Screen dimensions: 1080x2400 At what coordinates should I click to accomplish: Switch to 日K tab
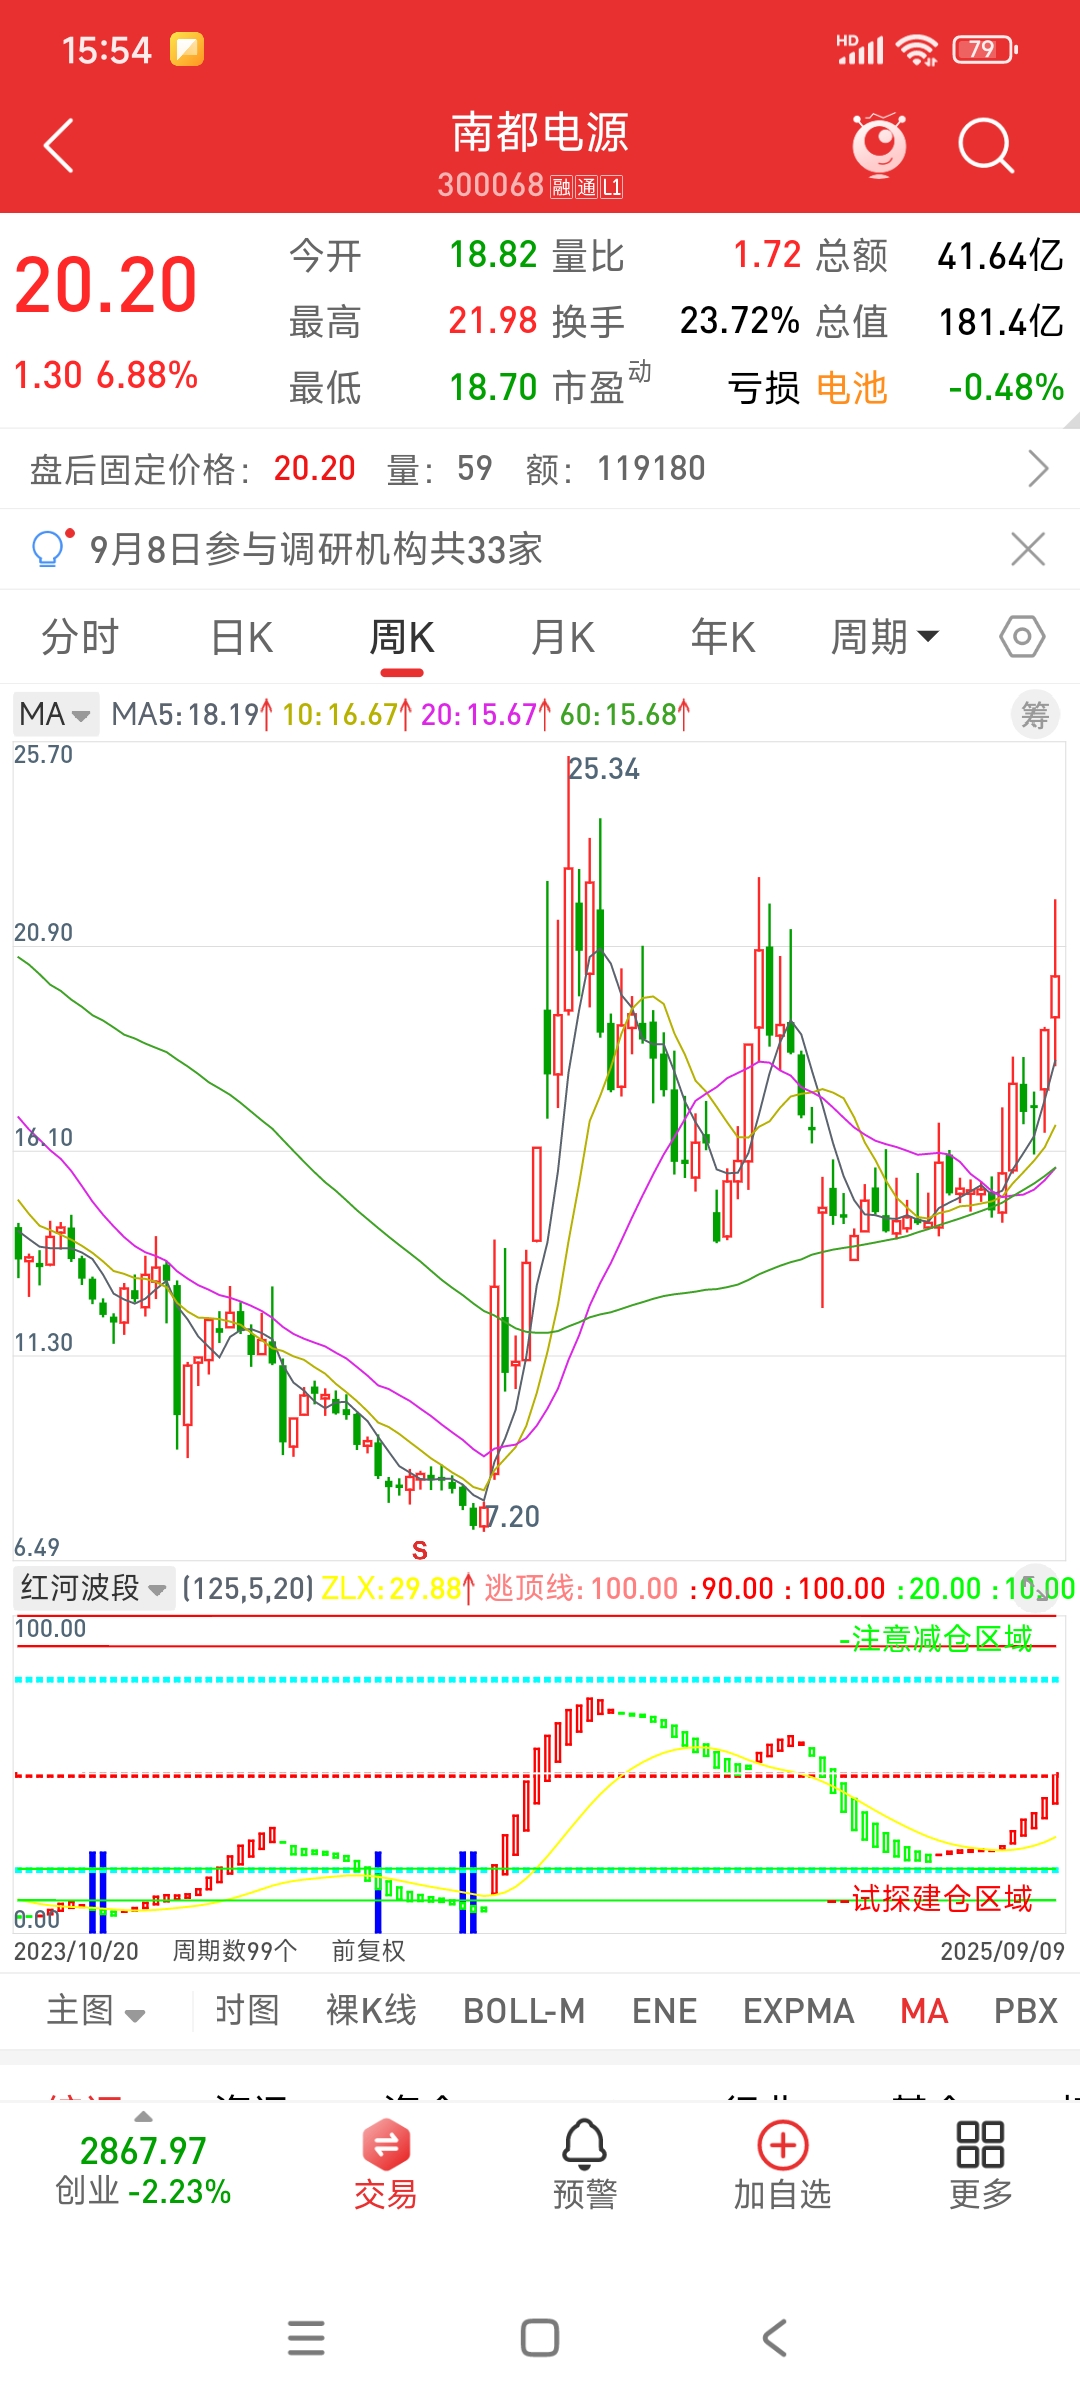click(242, 637)
